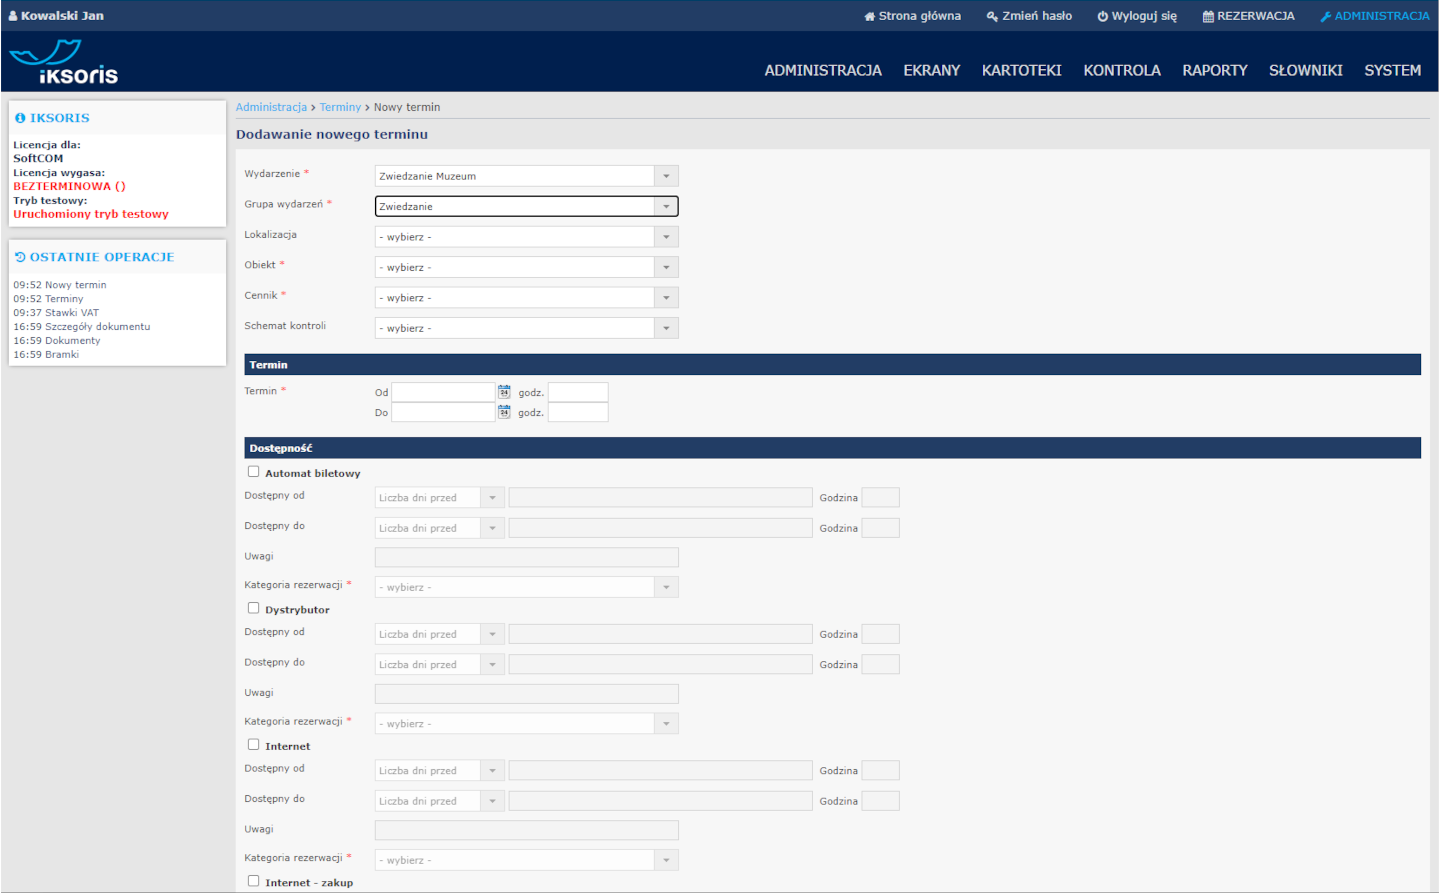
Task: Enable the Automat biletowy checkbox
Action: click(253, 472)
